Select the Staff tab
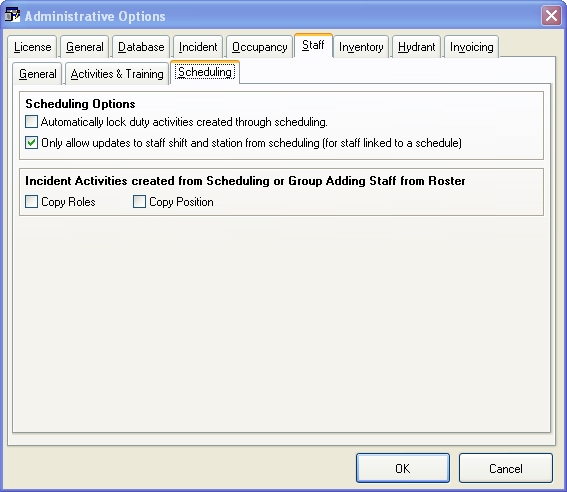The image size is (567, 492). point(313,45)
